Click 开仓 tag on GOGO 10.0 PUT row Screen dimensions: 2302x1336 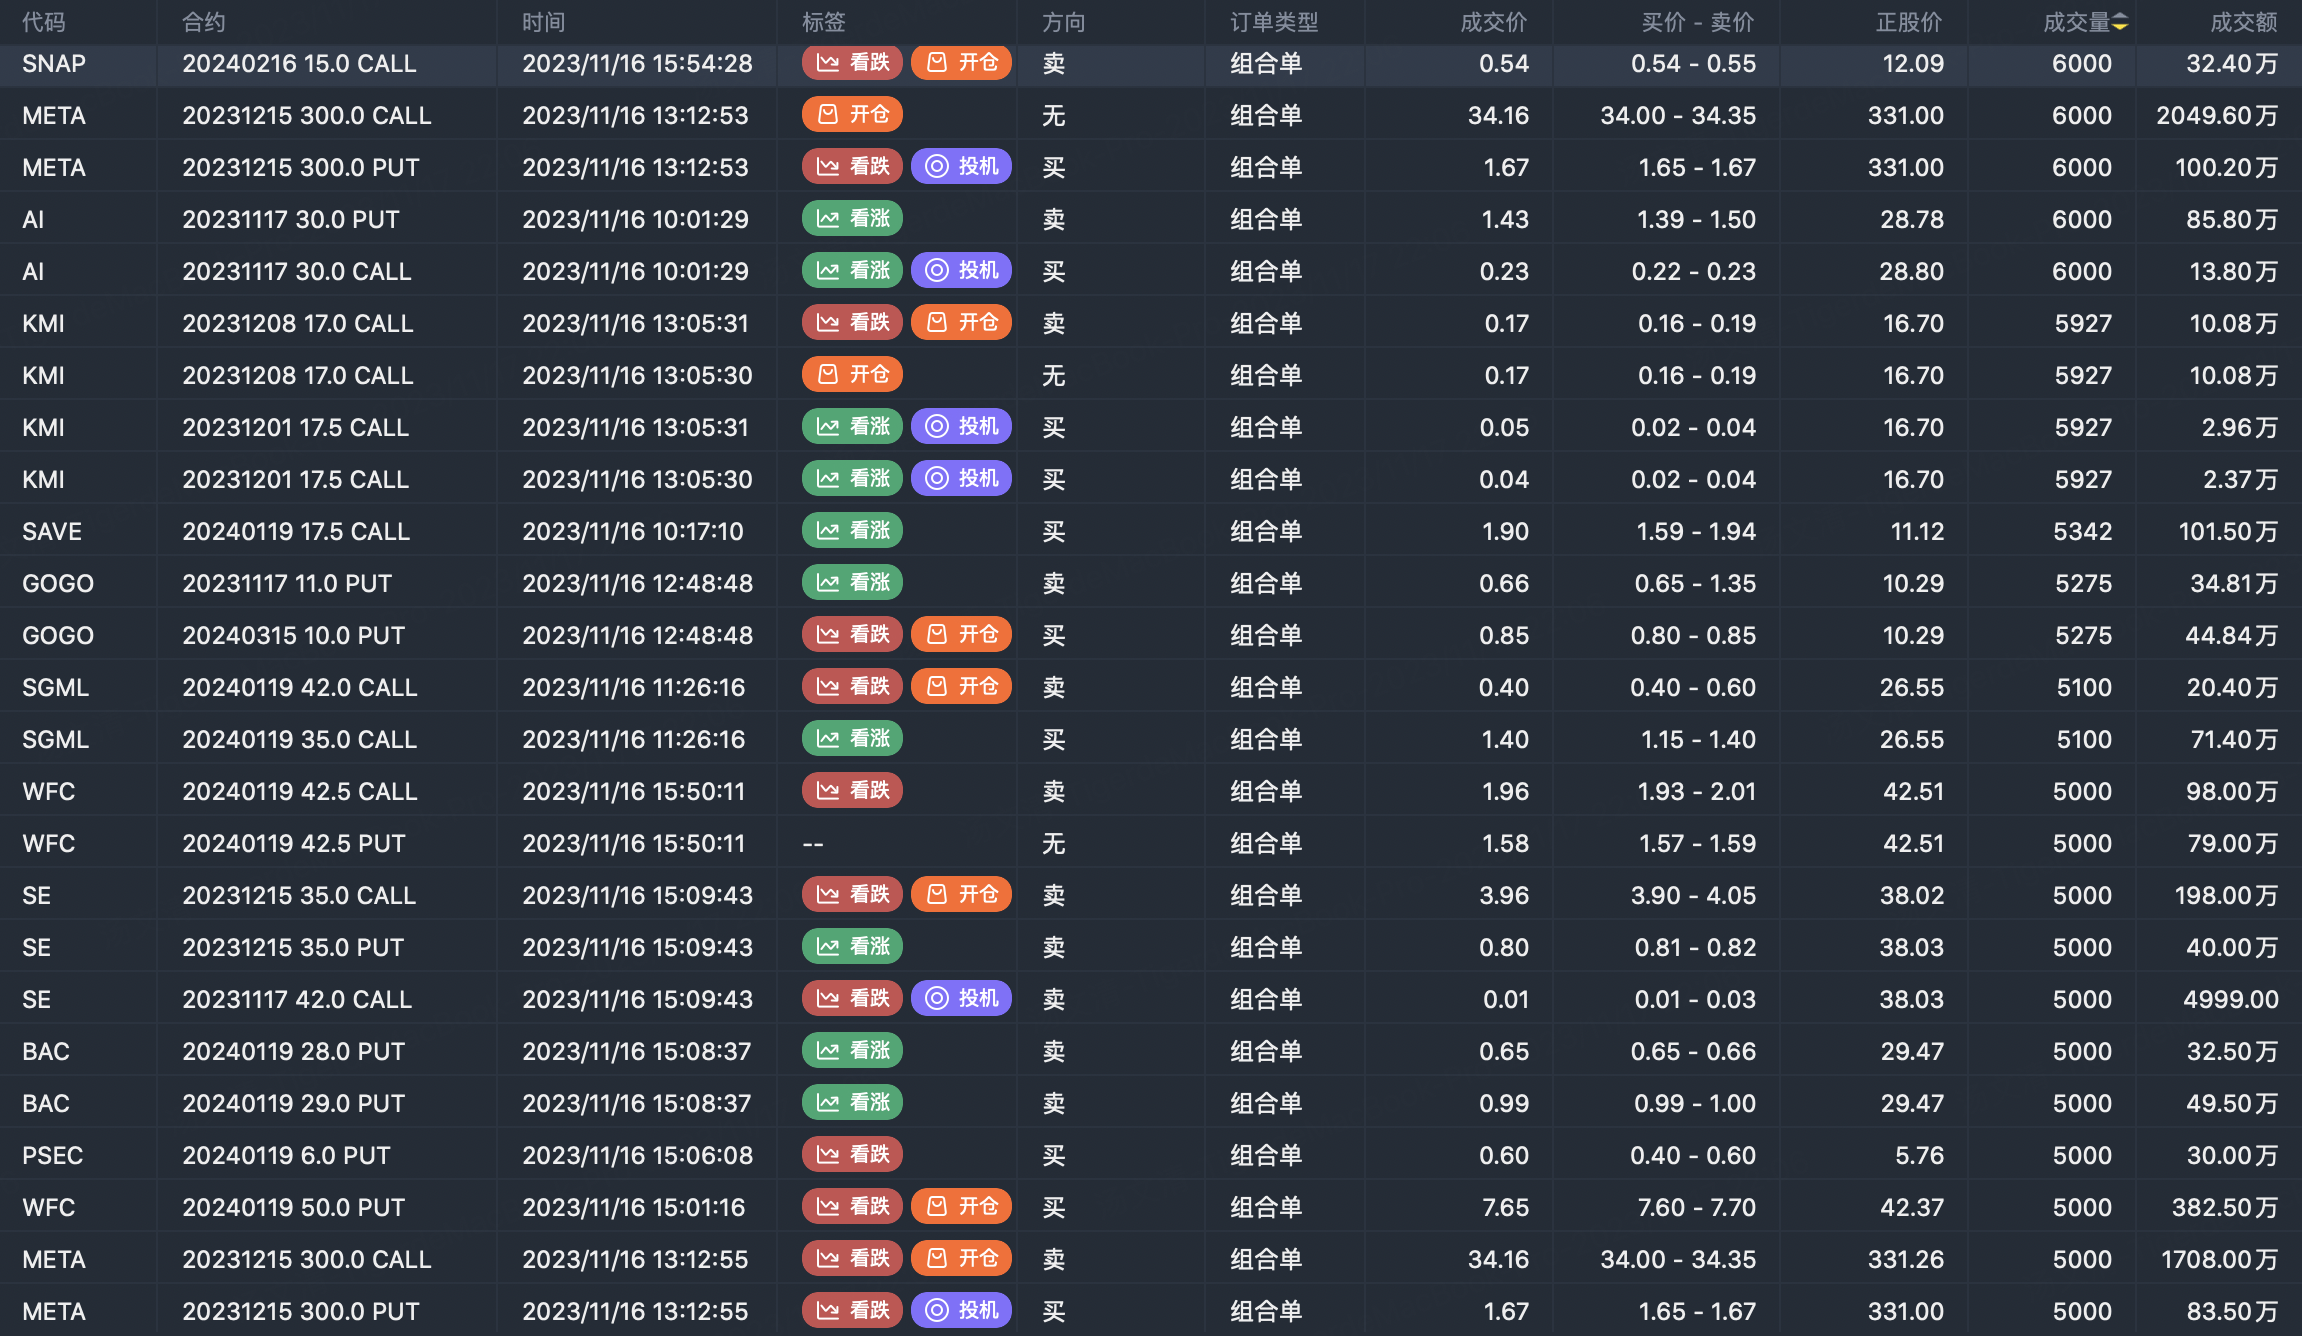click(961, 635)
